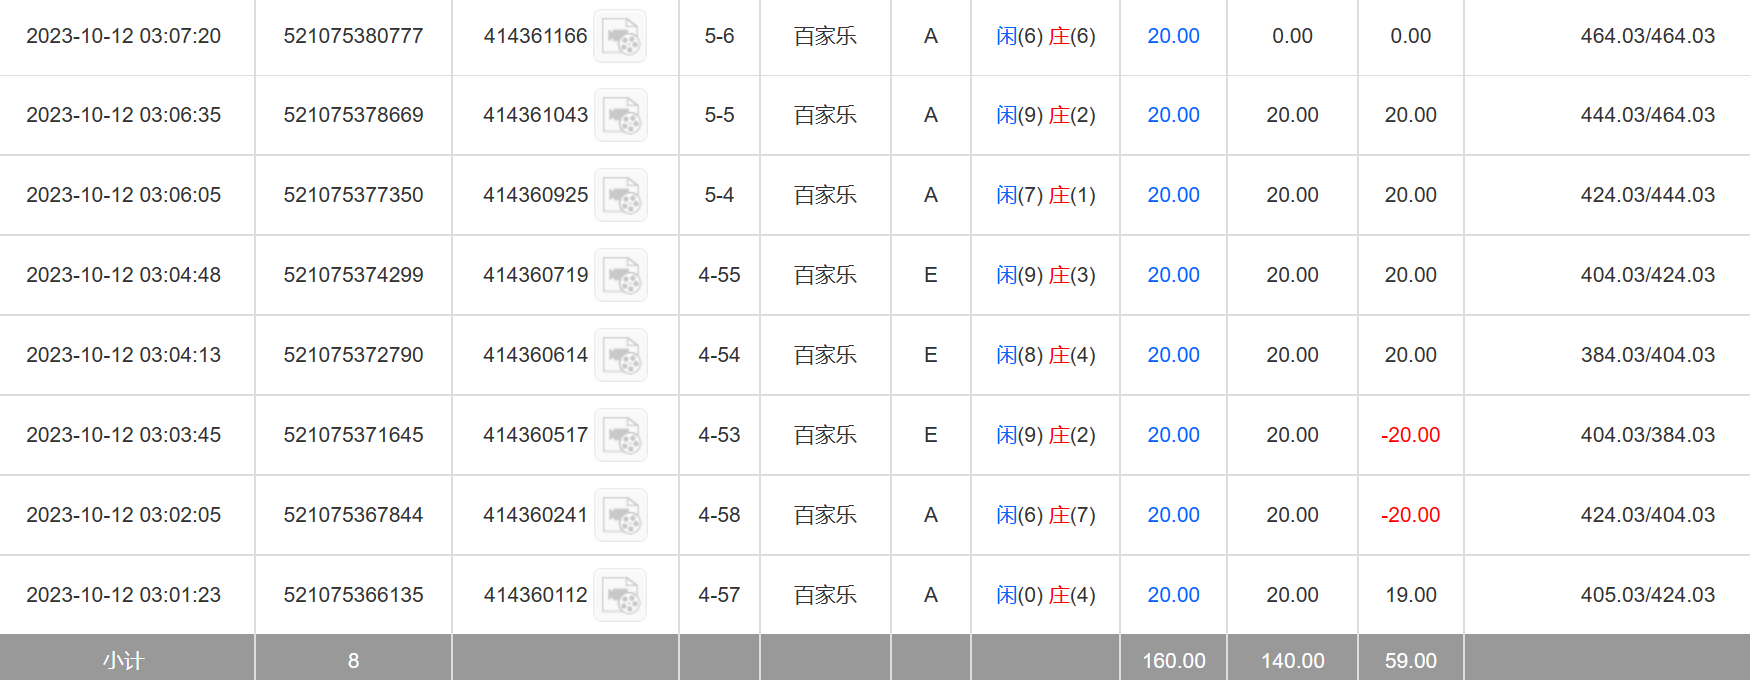Click balance 404.03/384.03
1750x680 pixels.
(x=1648, y=435)
